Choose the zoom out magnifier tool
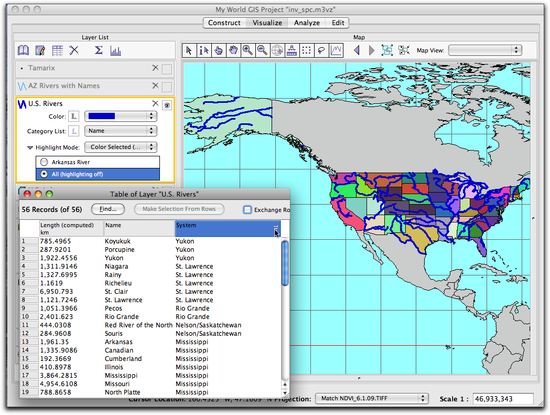The height and width of the screenshot is (415, 550). [262, 51]
